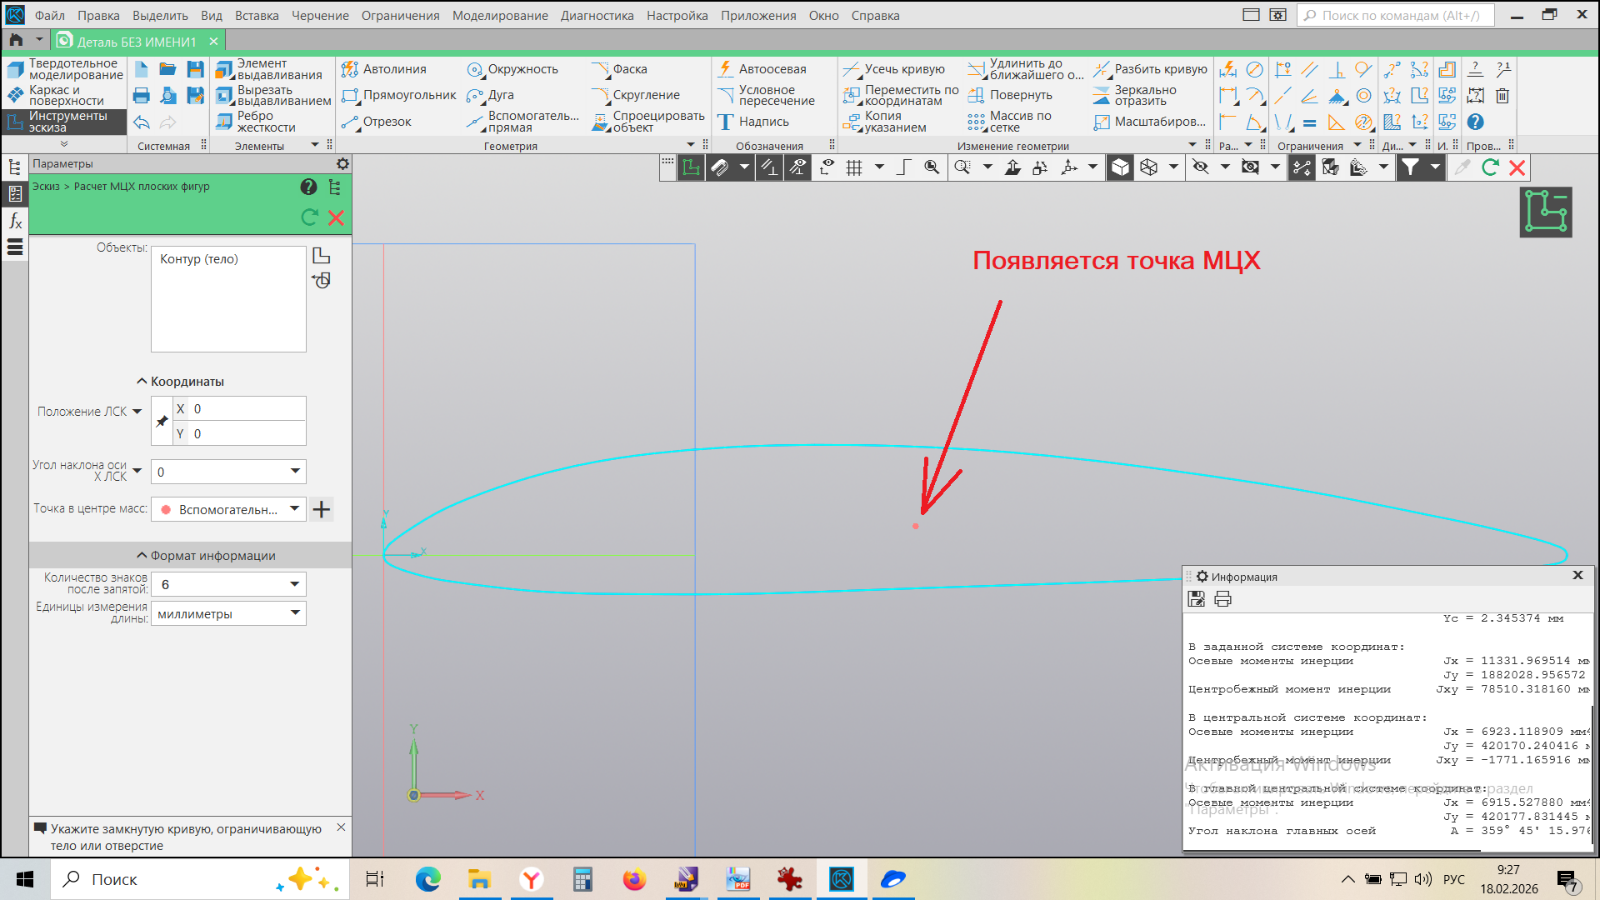Toggle sketch mode button in the view toolbar
The image size is (1600, 900).
click(x=691, y=168)
